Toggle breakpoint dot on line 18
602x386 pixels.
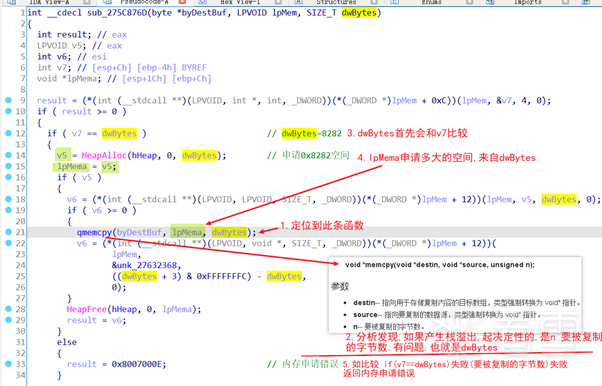8,199
